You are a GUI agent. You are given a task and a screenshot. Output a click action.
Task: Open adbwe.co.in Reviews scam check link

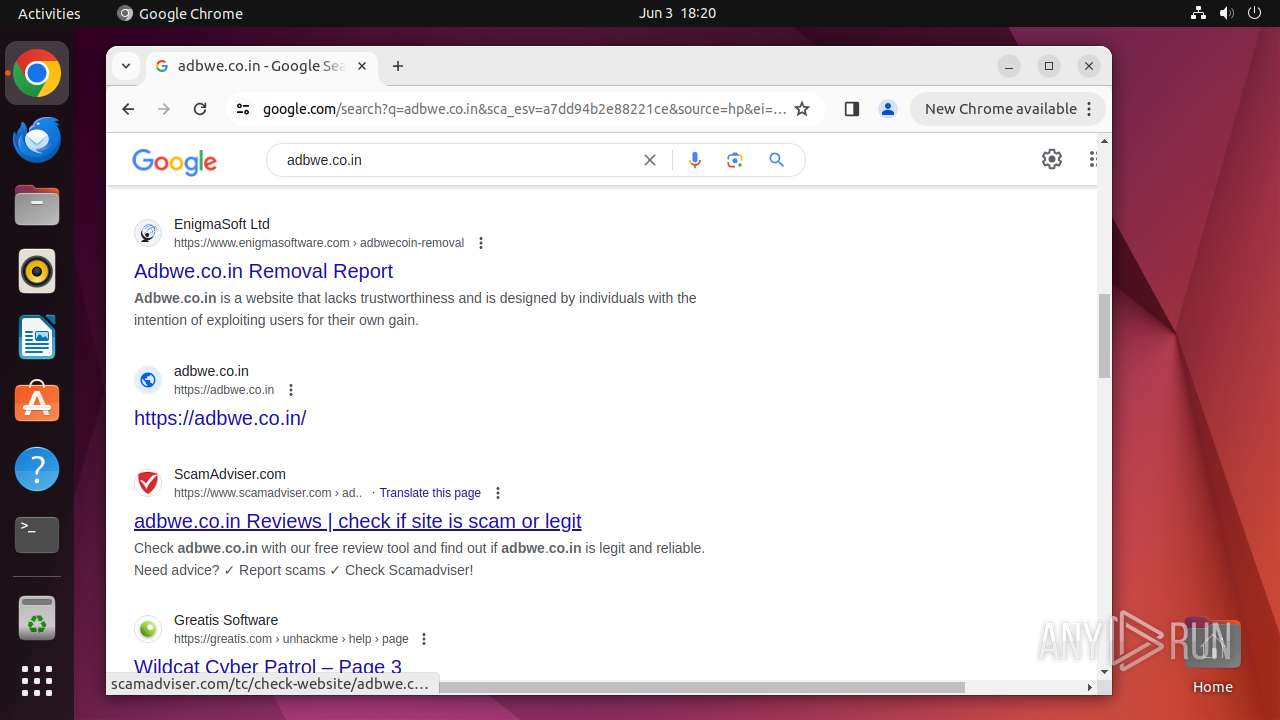tap(358, 521)
